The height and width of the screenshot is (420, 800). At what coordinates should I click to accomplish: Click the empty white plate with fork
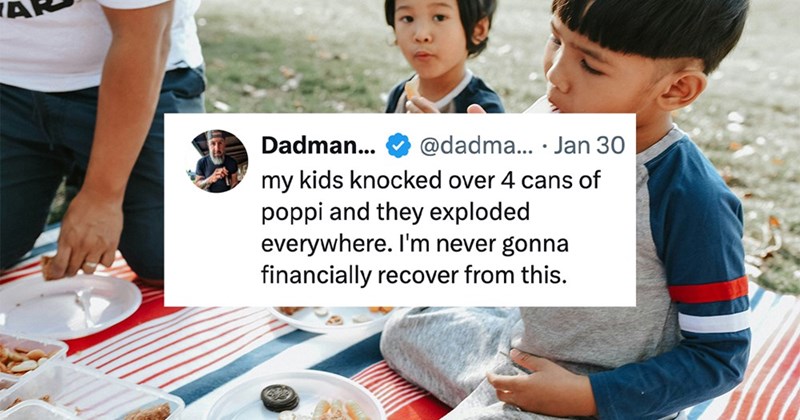coord(69,306)
